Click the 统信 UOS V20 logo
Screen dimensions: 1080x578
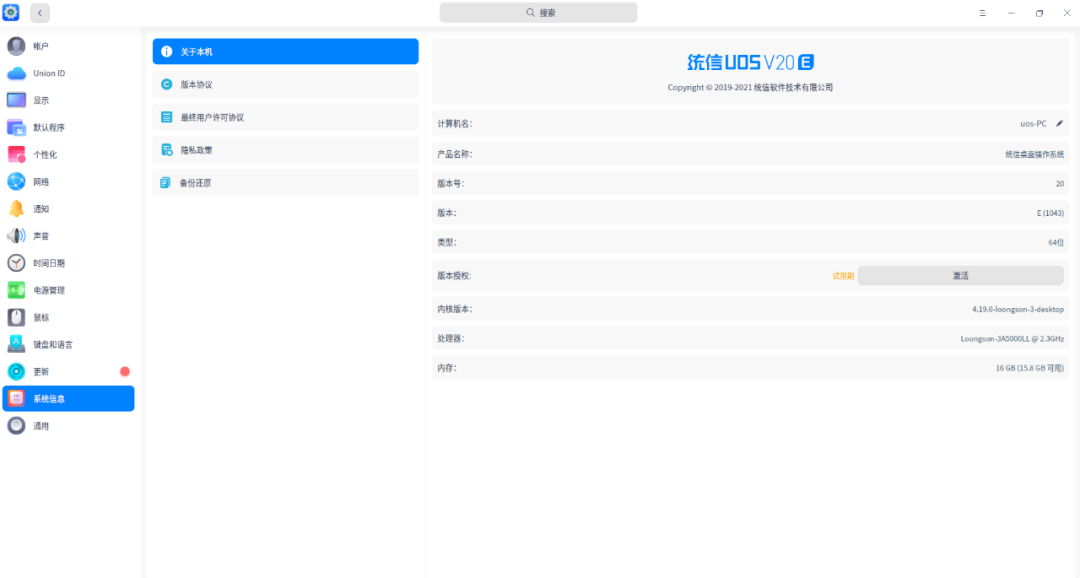pos(750,63)
